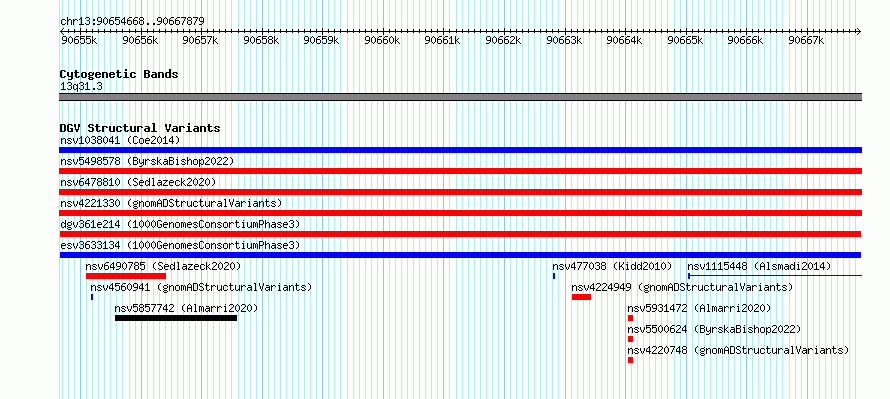Click the blue esv3633134 variant bar
Image resolution: width=890 pixels, height=399 pixels.
point(460,255)
